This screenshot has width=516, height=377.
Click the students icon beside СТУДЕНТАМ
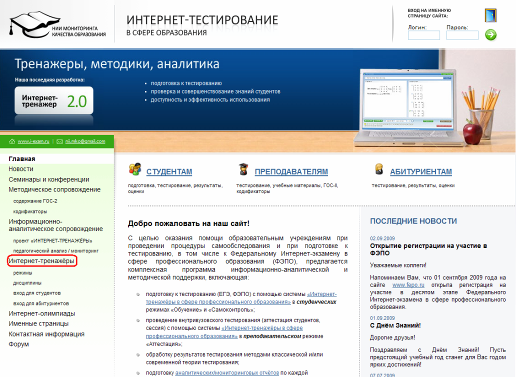135,169
